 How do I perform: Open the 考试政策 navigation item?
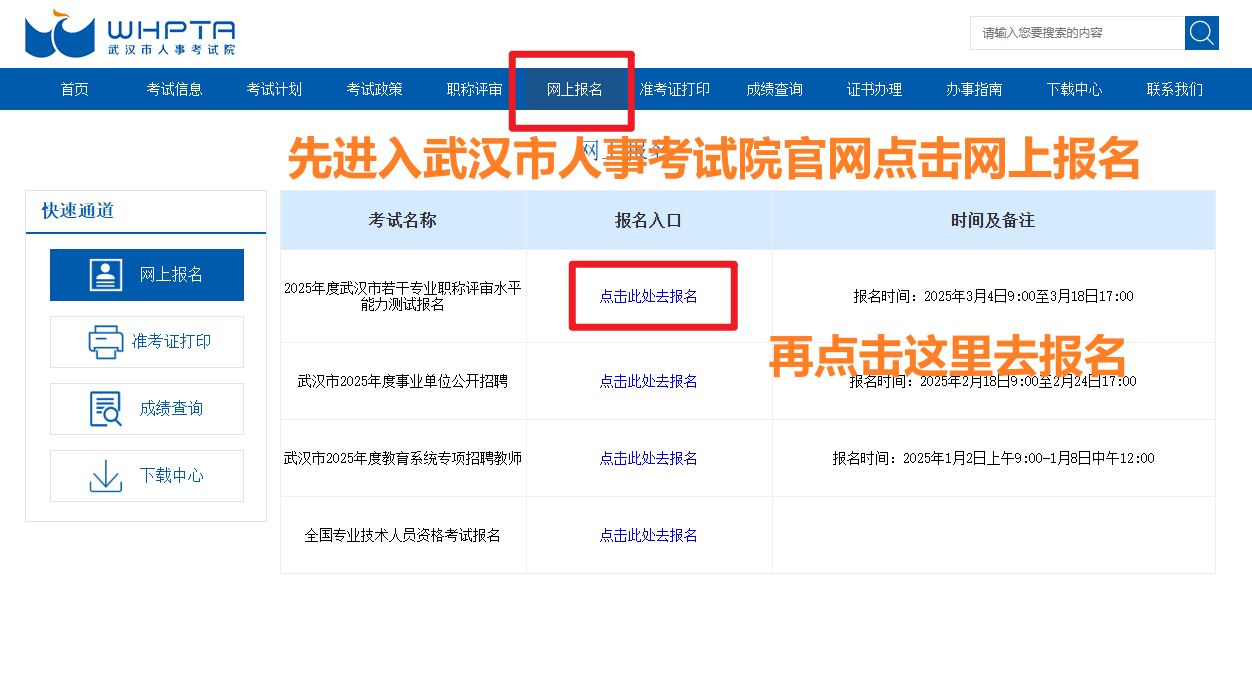coord(373,89)
